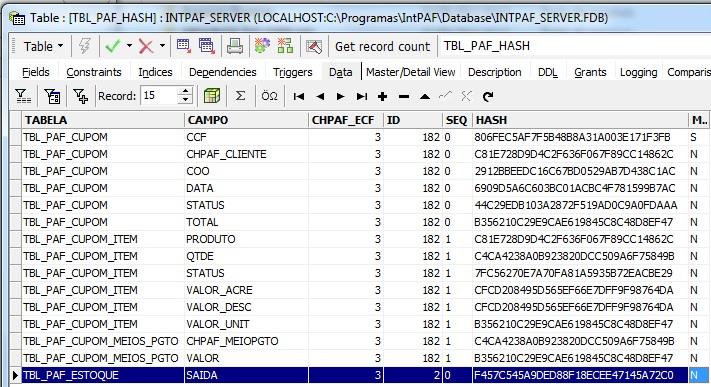Click the hierarchy diagram toolbar icon

pos(285,46)
